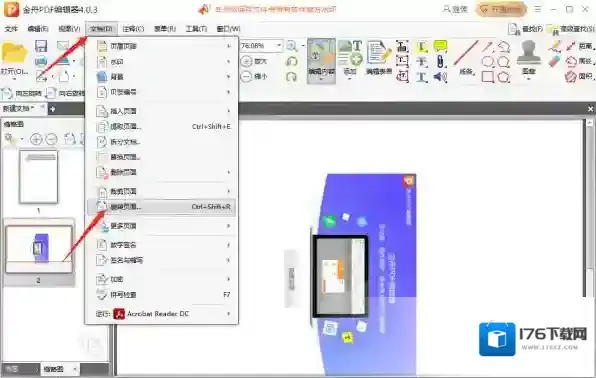Choose 拼写检查 spell check menu item
This screenshot has height=378, width=596.
162,295
